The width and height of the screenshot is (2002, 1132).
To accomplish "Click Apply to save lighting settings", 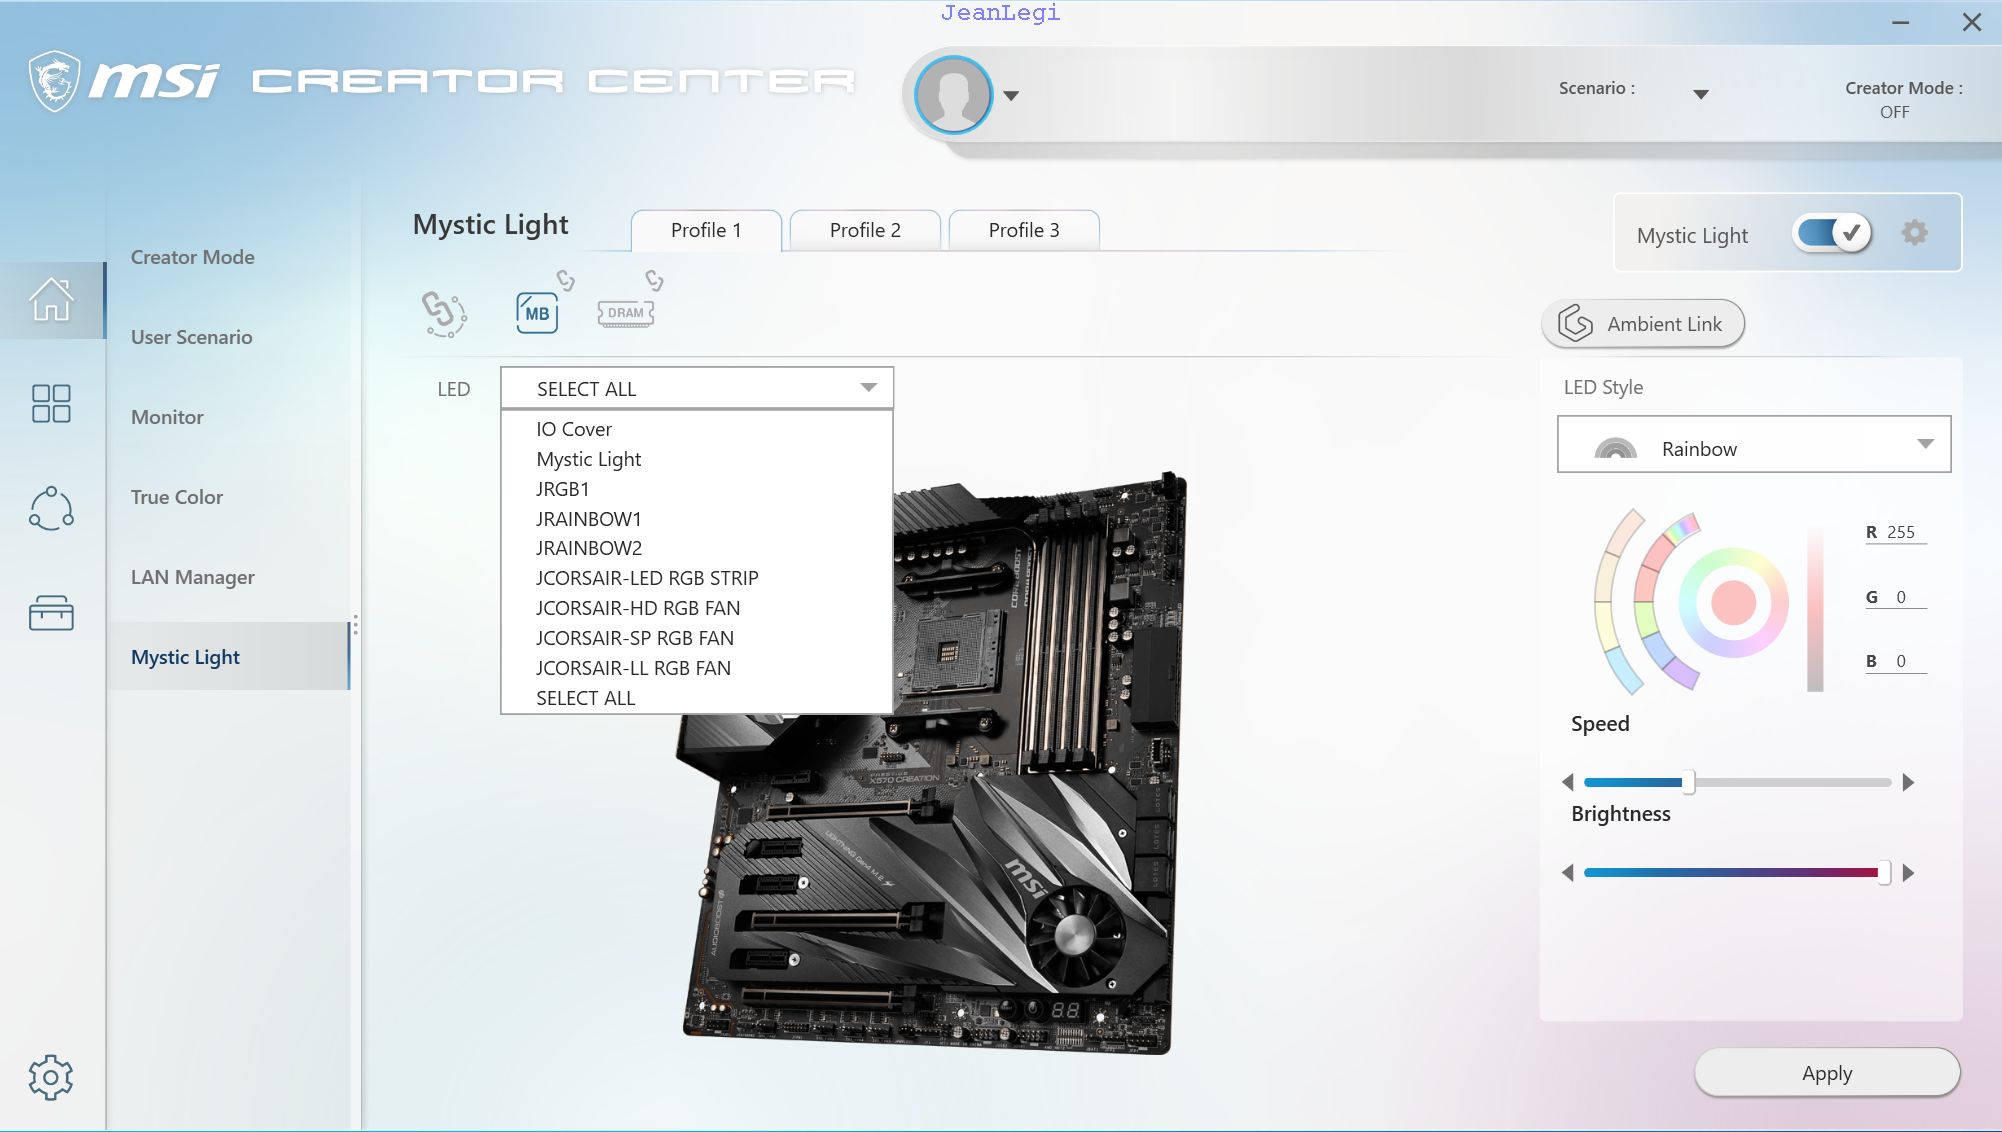I will click(1825, 1071).
